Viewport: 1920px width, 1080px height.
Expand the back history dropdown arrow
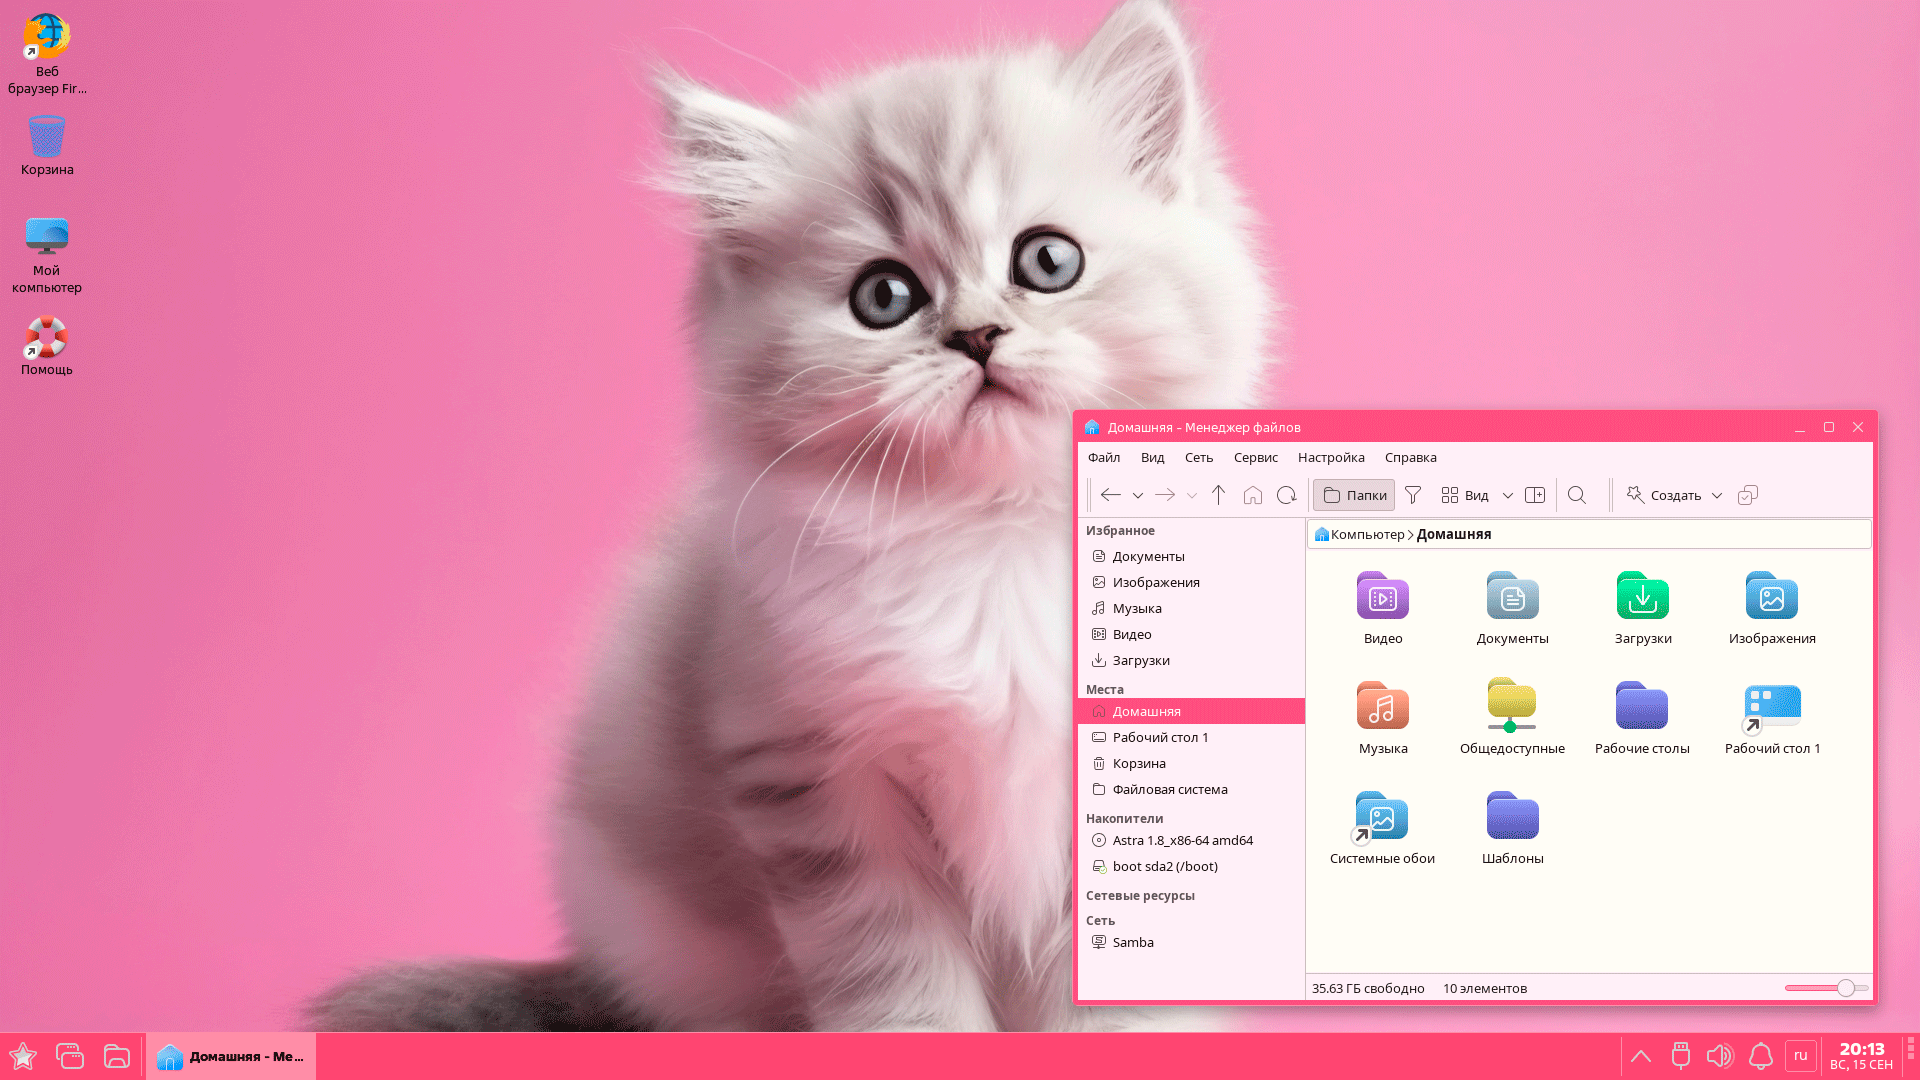tap(1138, 496)
